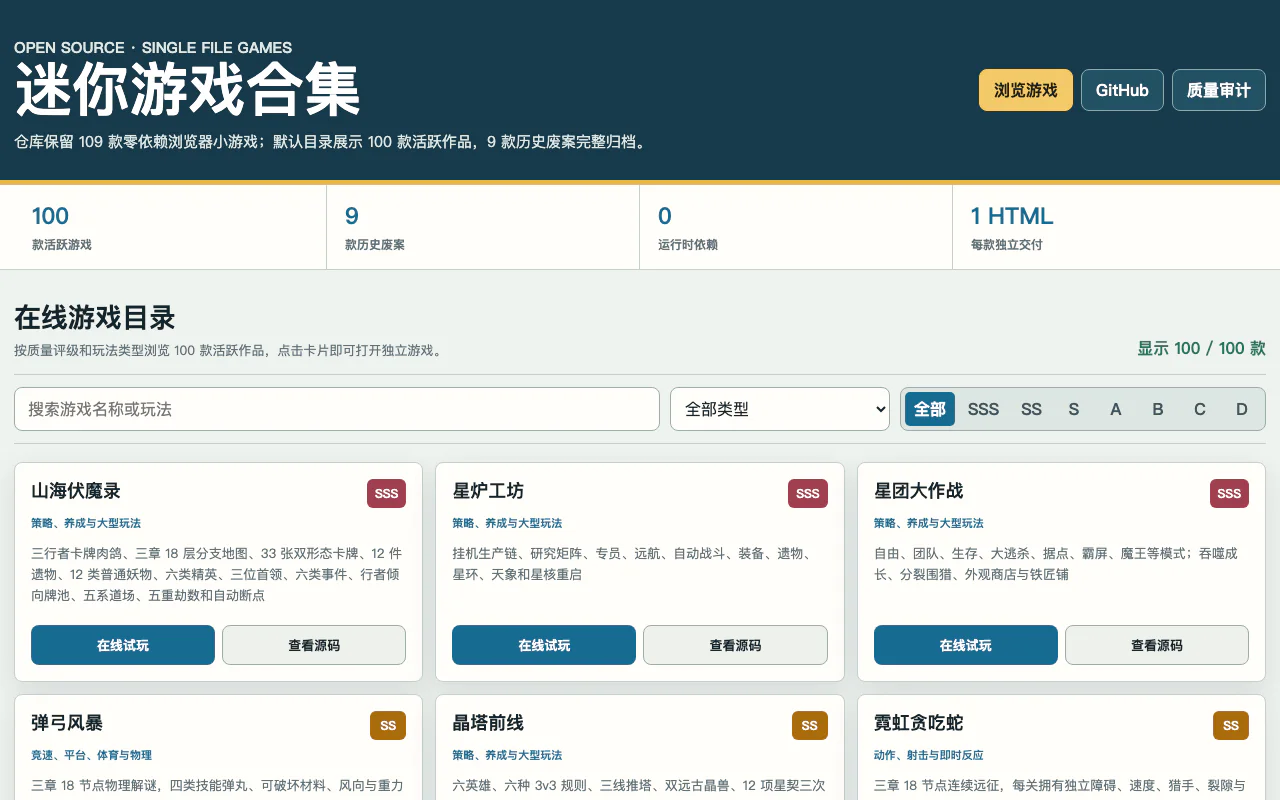Image resolution: width=1280 pixels, height=800 pixels.
Task: Filter games by SSS rating
Action: point(983,409)
